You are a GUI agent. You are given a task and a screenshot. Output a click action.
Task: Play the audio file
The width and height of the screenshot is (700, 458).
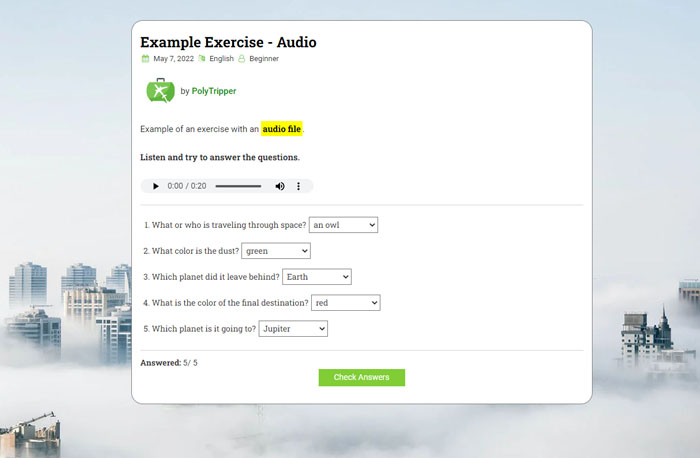point(155,186)
